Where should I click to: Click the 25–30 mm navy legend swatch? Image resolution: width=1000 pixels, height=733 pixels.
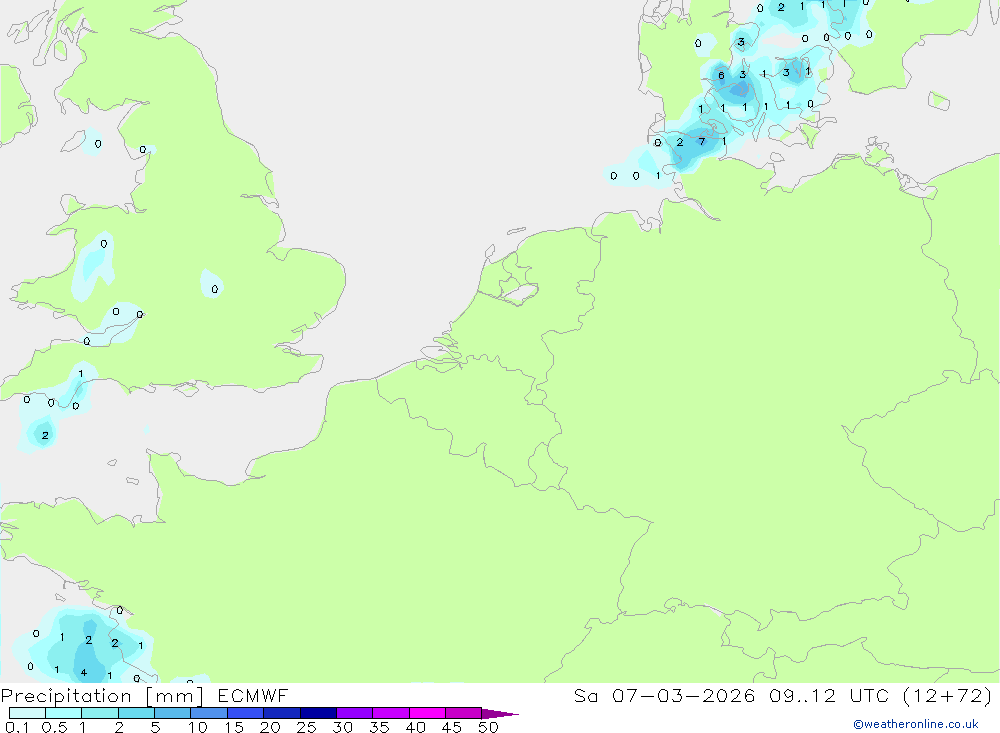[x=318, y=713]
